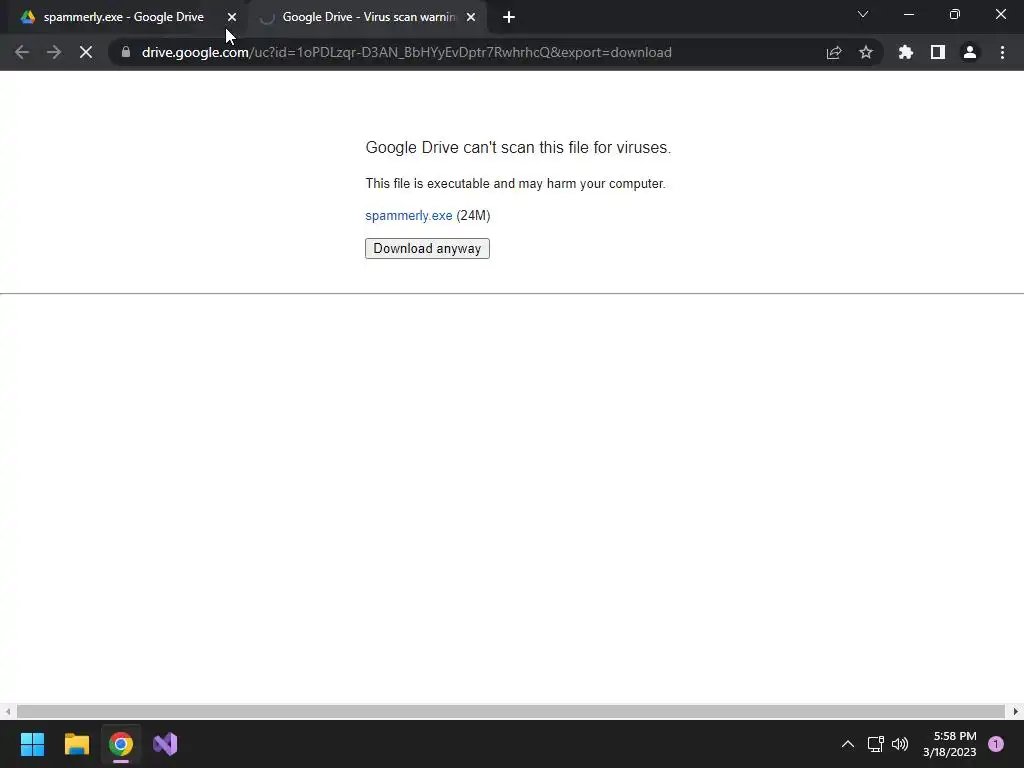
Task: Open the Chrome three-dot menu
Action: [1002, 52]
